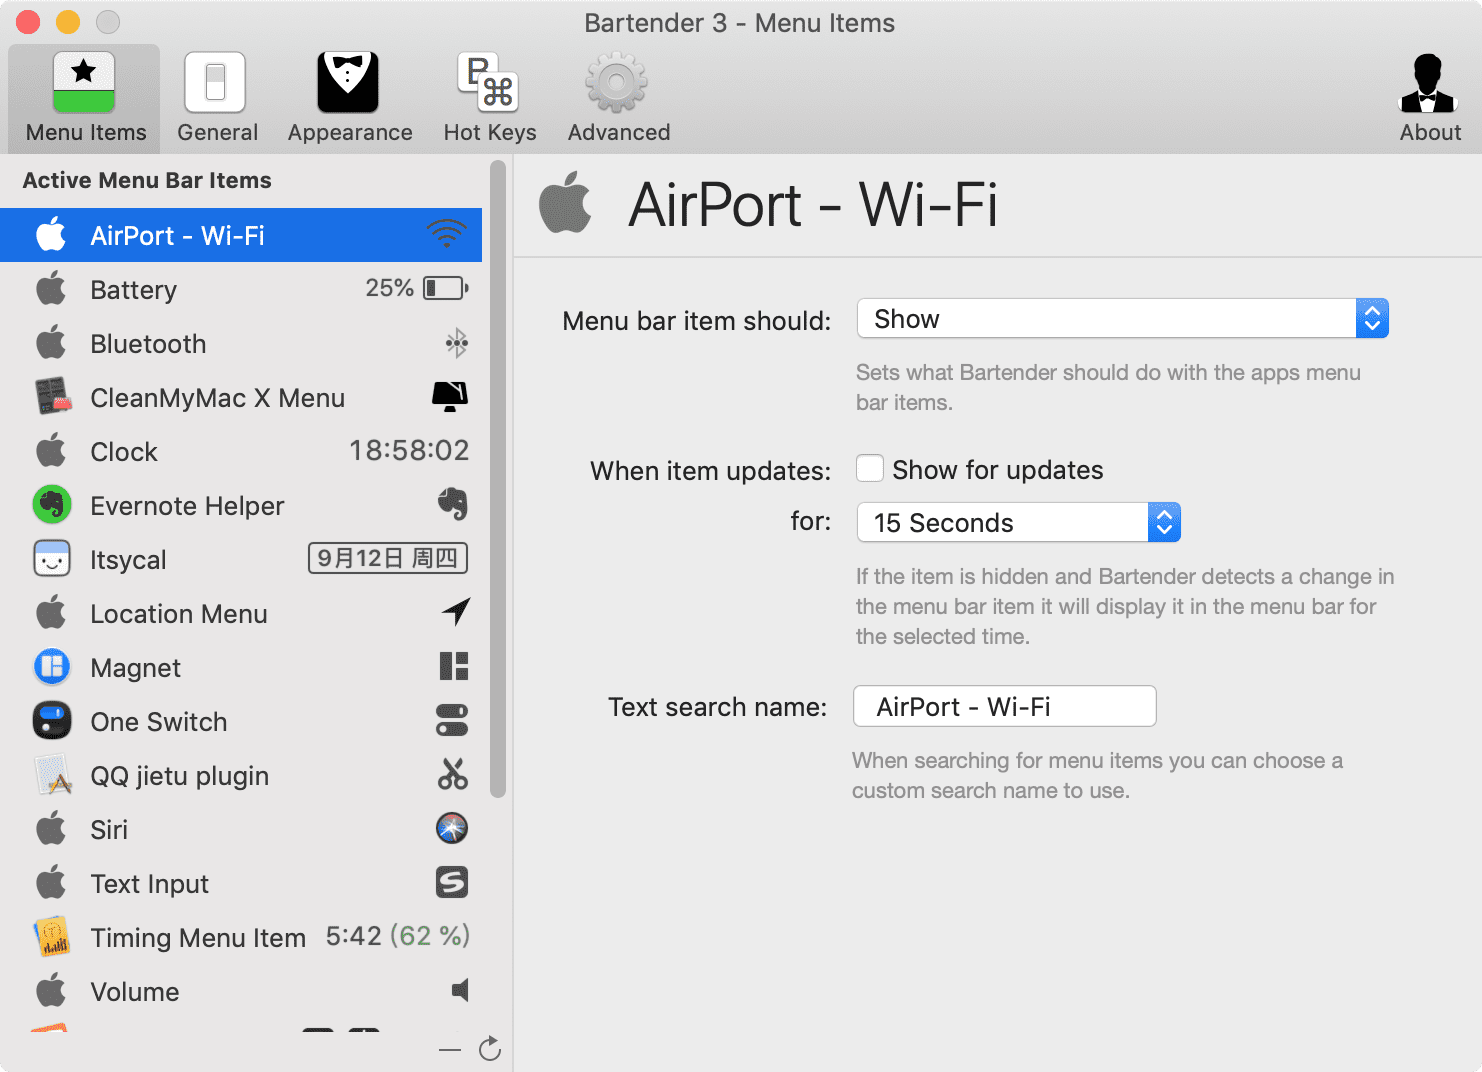Click the Timing app icon

tap(52, 937)
